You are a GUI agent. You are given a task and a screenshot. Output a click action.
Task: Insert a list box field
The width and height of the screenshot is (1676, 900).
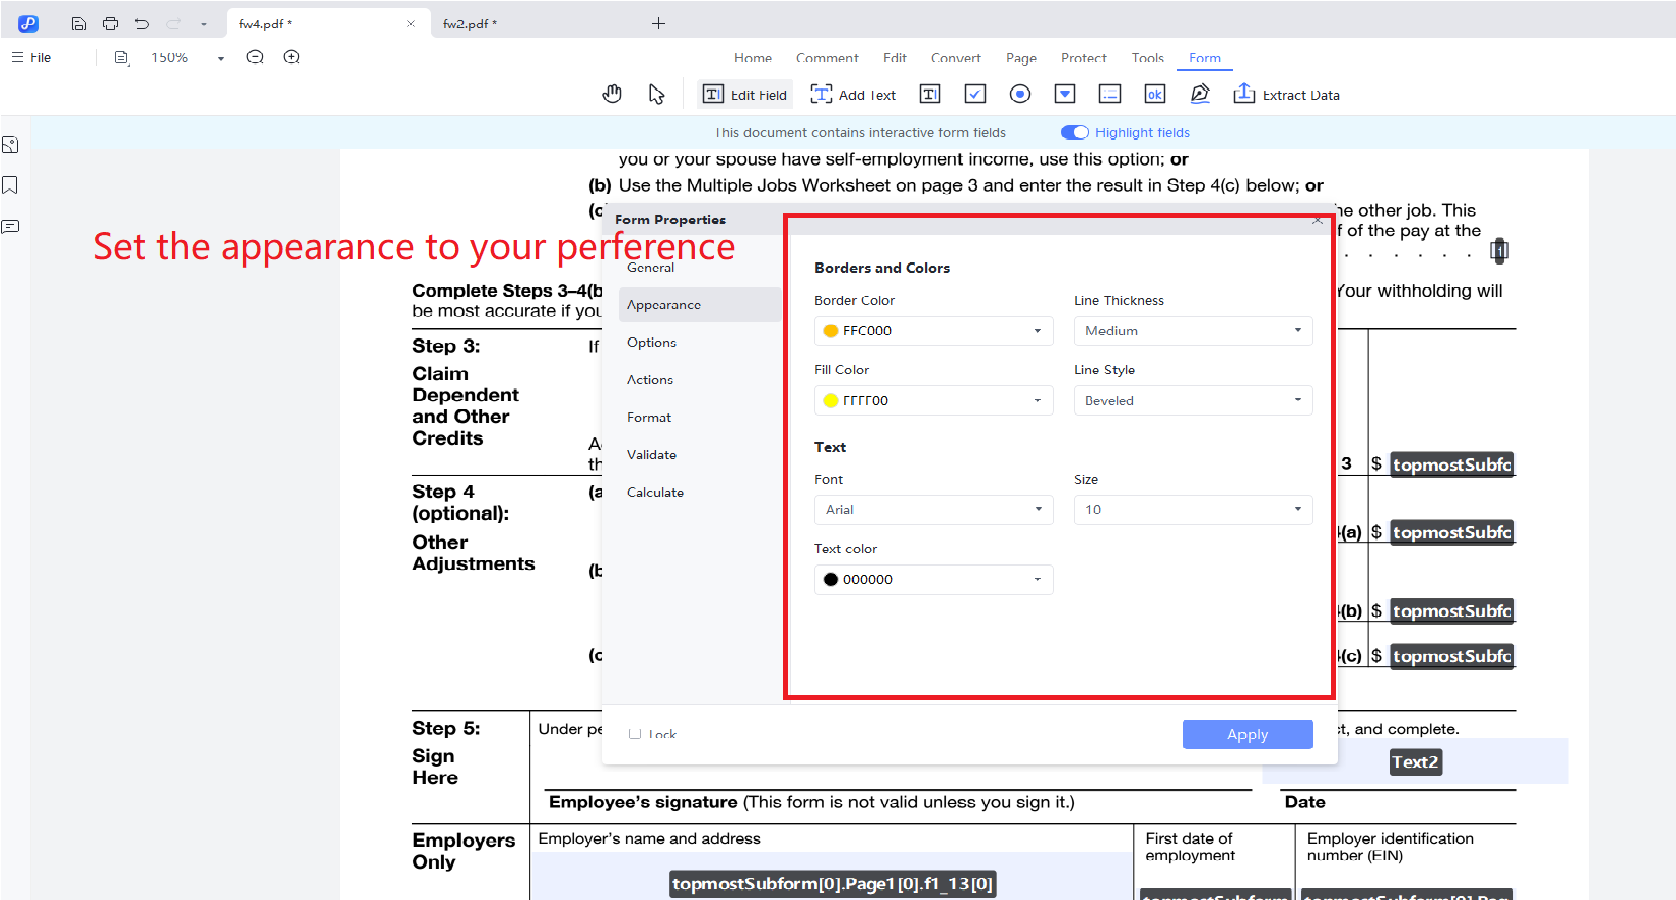coord(1110,94)
